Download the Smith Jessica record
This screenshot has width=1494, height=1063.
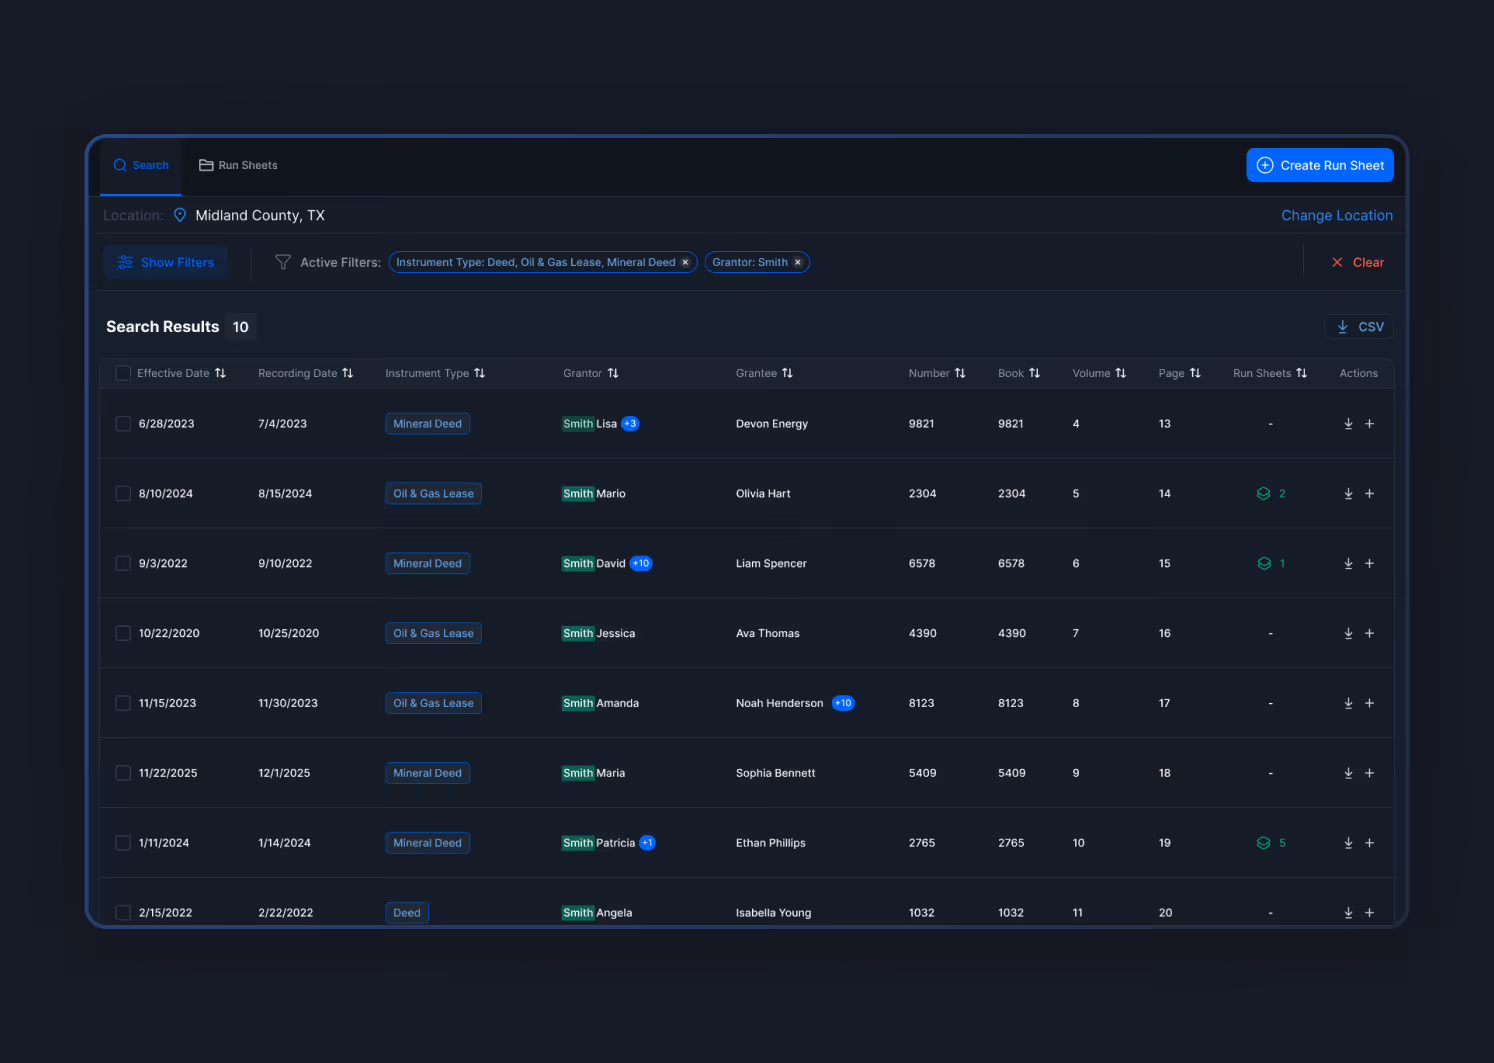click(1348, 634)
